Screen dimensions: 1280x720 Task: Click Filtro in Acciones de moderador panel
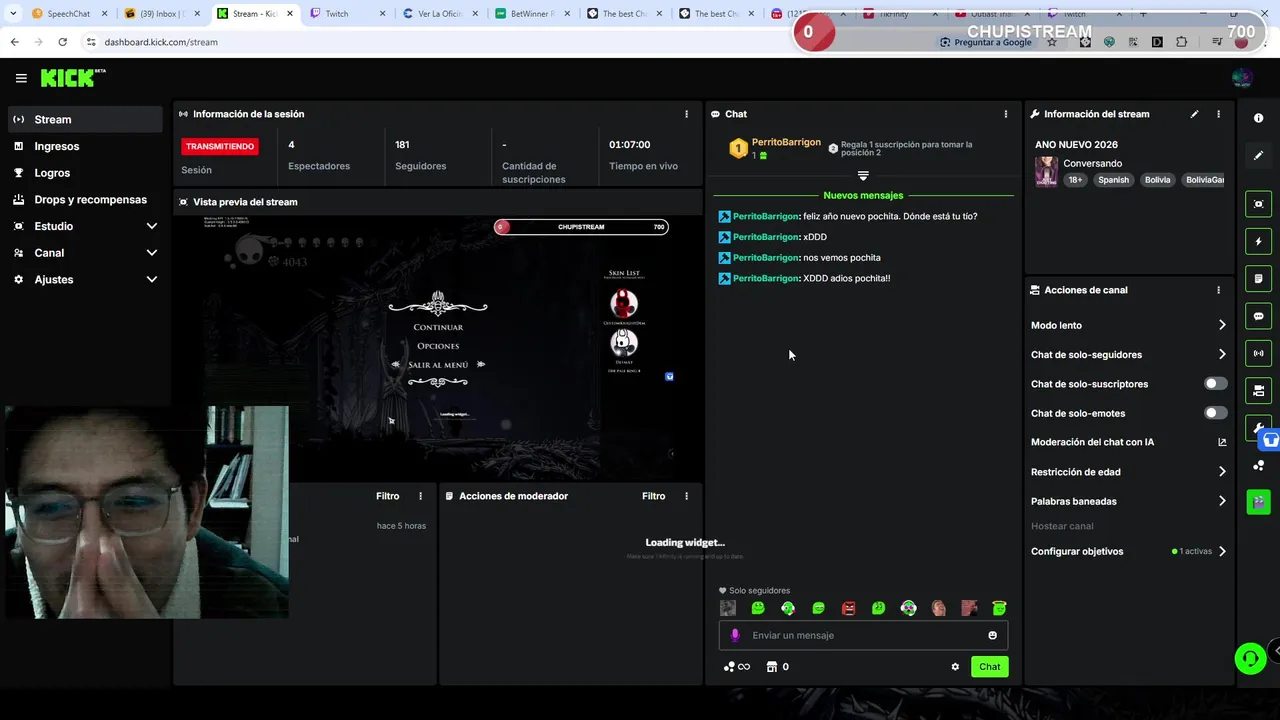(653, 496)
